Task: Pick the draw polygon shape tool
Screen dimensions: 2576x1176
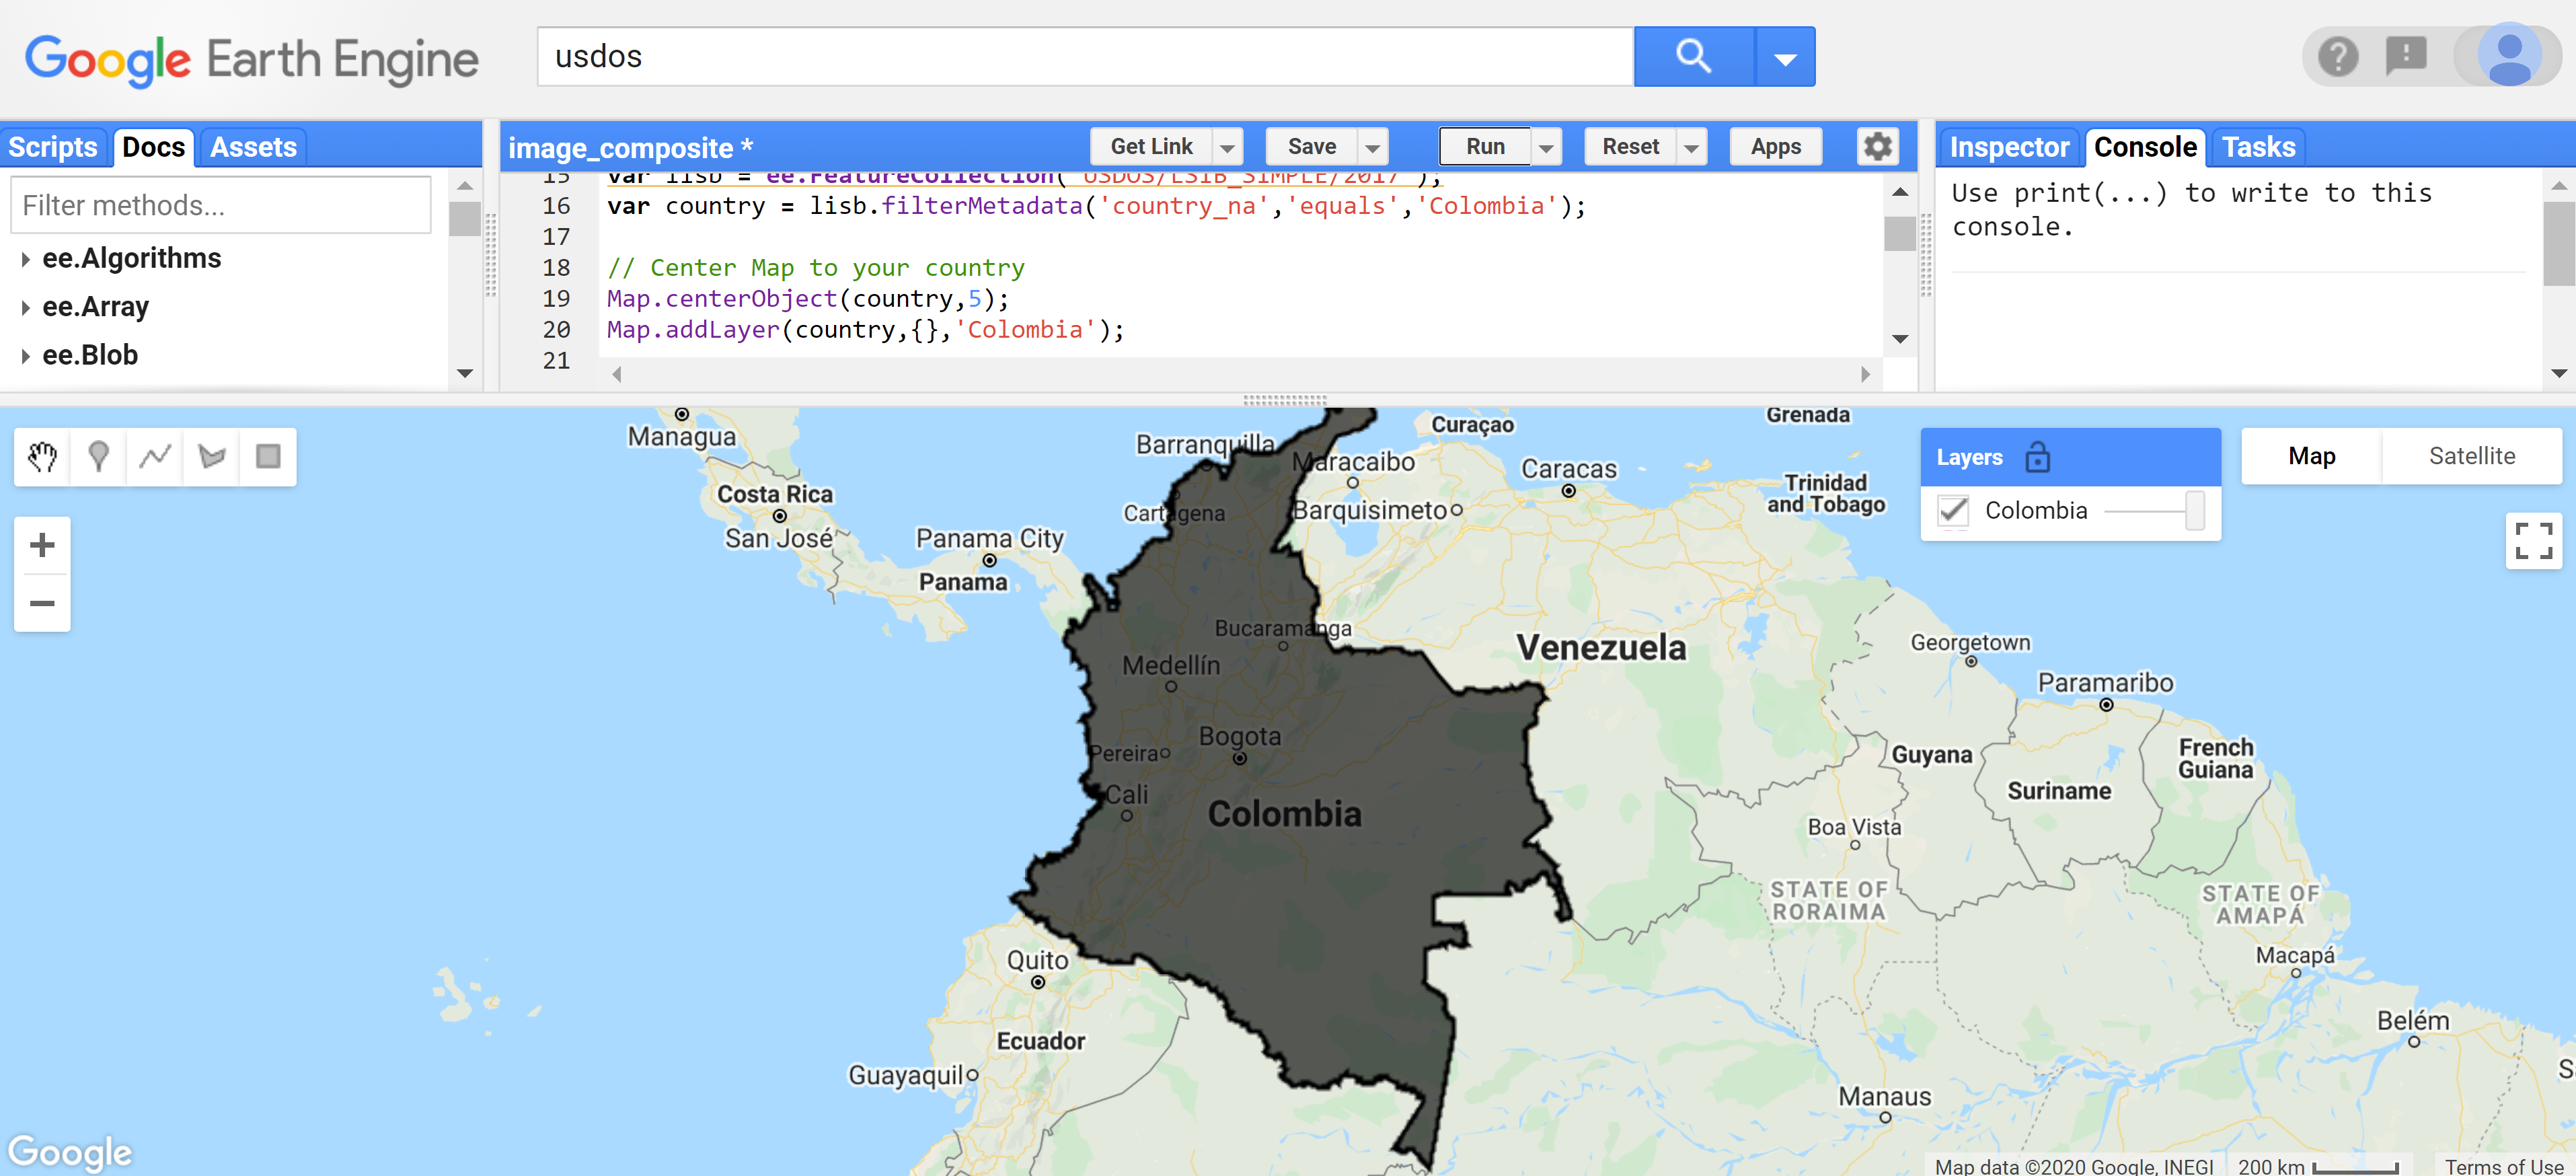Action: 212,457
